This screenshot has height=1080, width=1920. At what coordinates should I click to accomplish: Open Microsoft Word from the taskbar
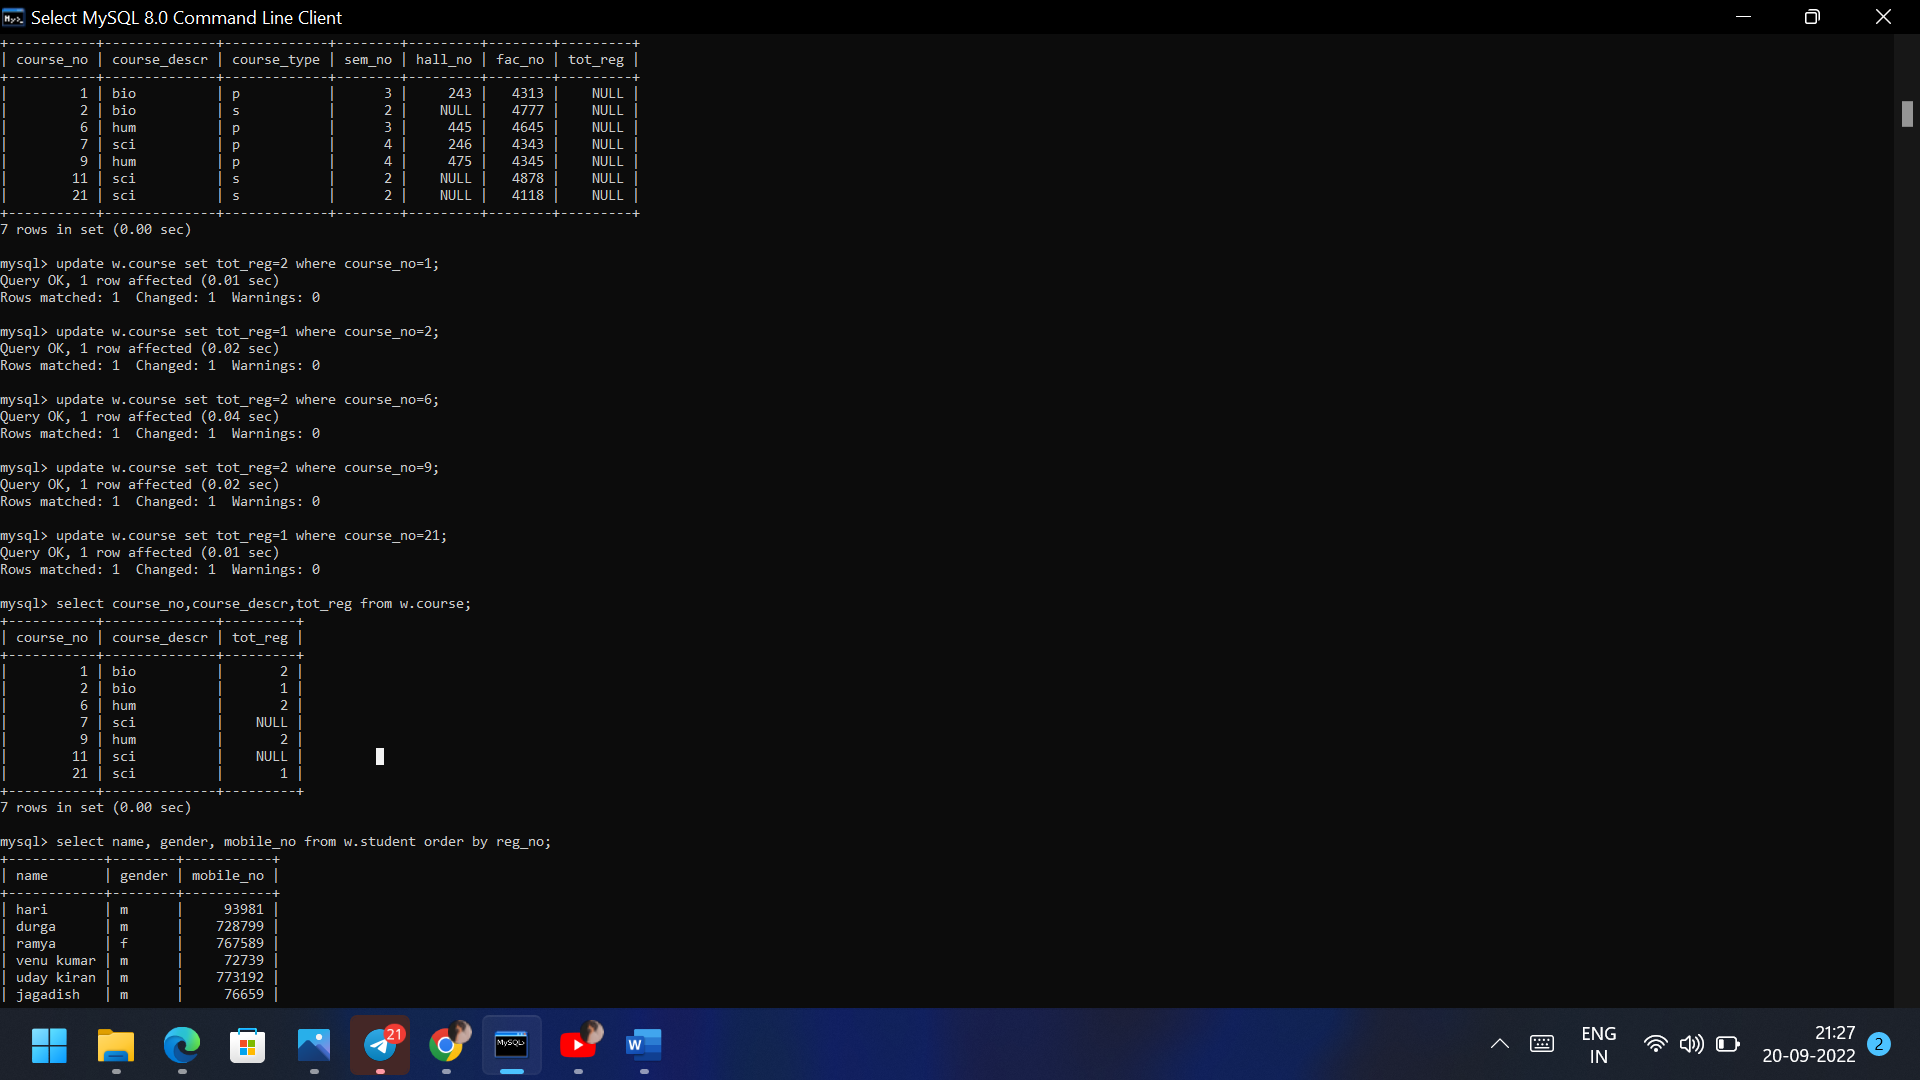[x=643, y=1047]
